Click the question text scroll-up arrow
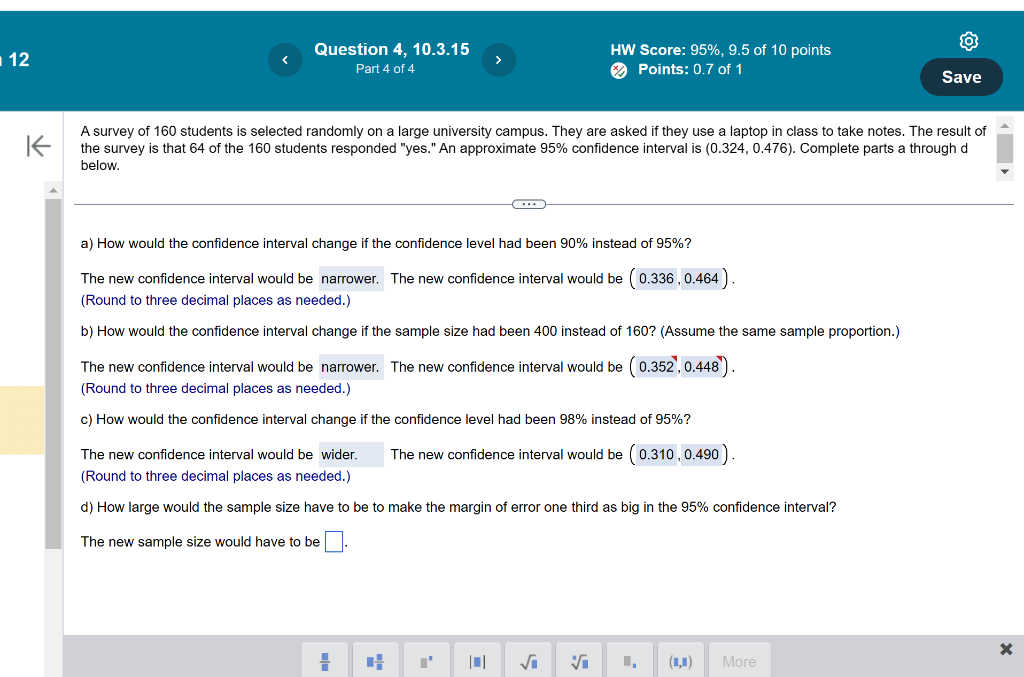The image size is (1024, 677). [1005, 125]
